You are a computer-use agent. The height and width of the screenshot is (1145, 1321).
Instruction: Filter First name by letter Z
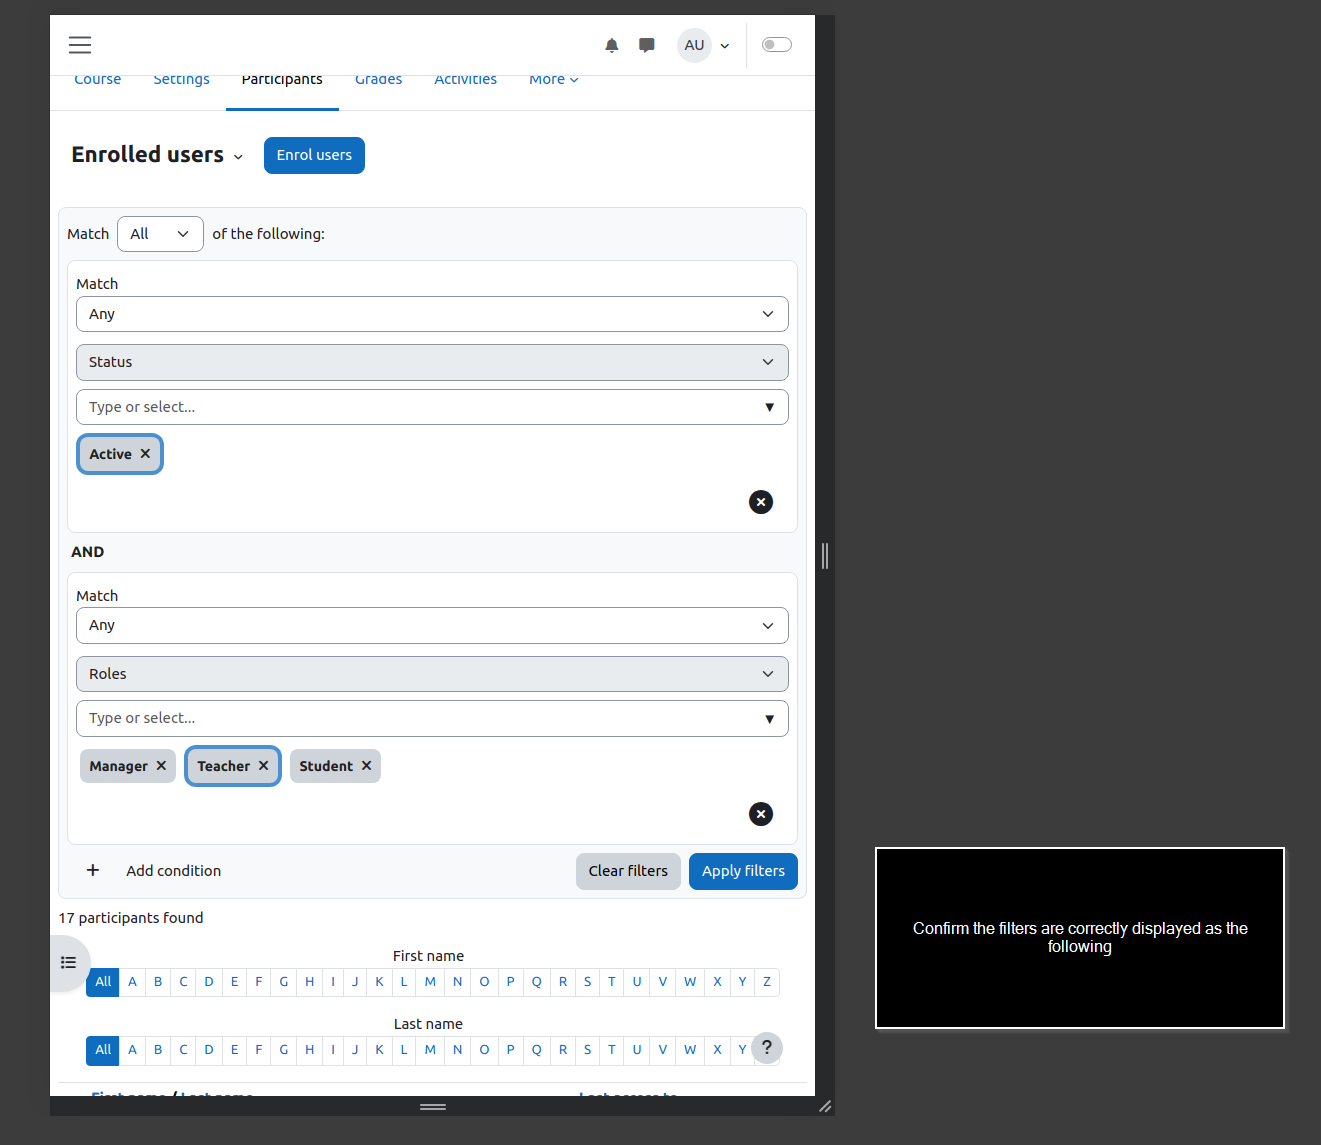pyautogui.click(x=767, y=982)
